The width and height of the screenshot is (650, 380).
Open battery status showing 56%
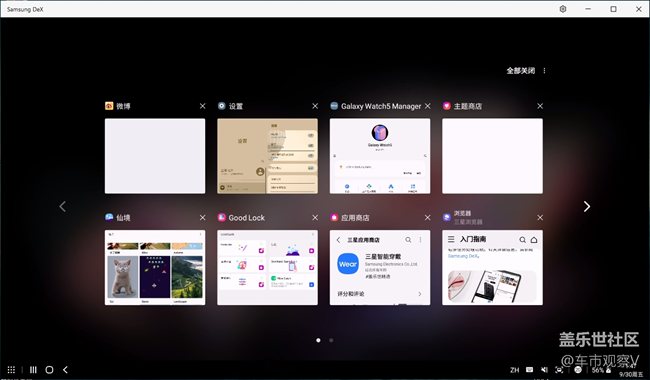(x=601, y=370)
